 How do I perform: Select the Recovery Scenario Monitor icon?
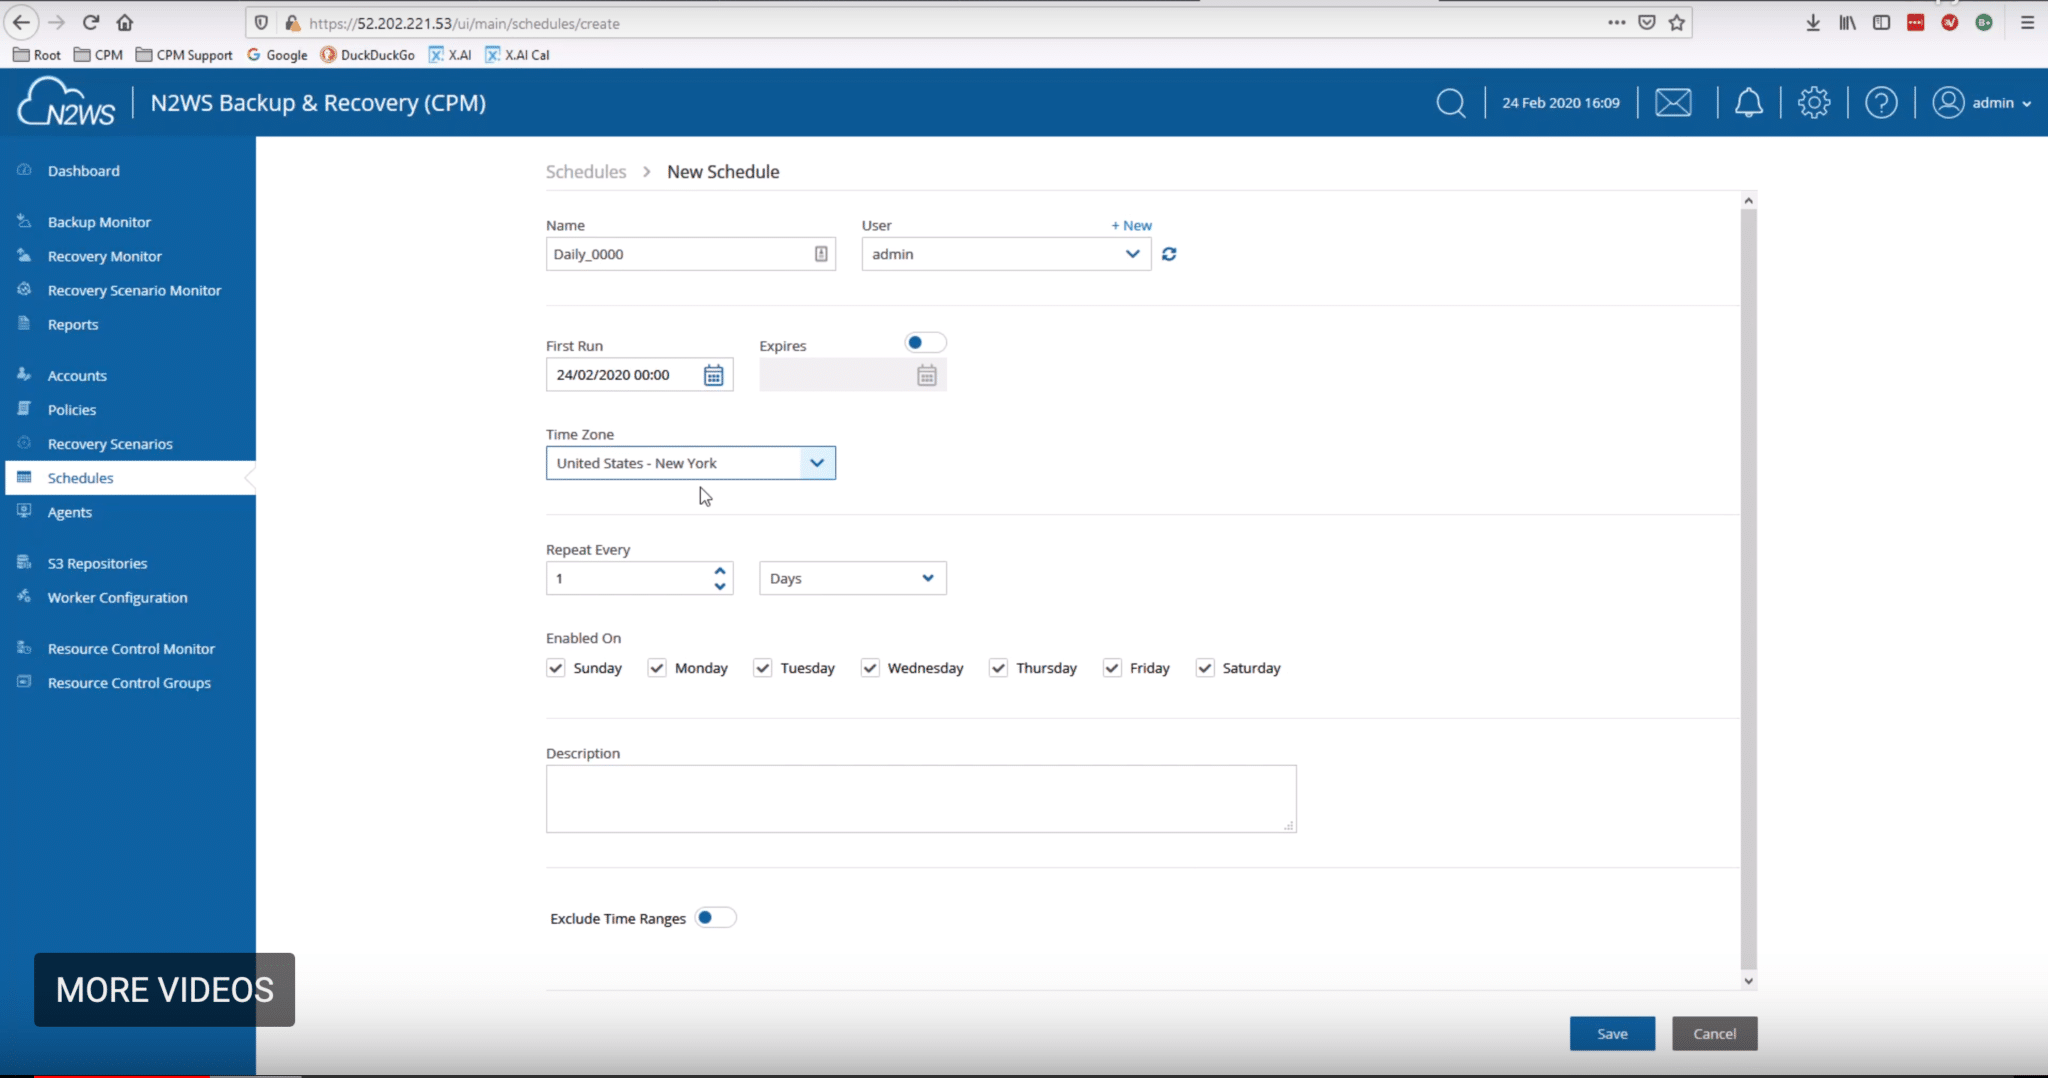24,290
